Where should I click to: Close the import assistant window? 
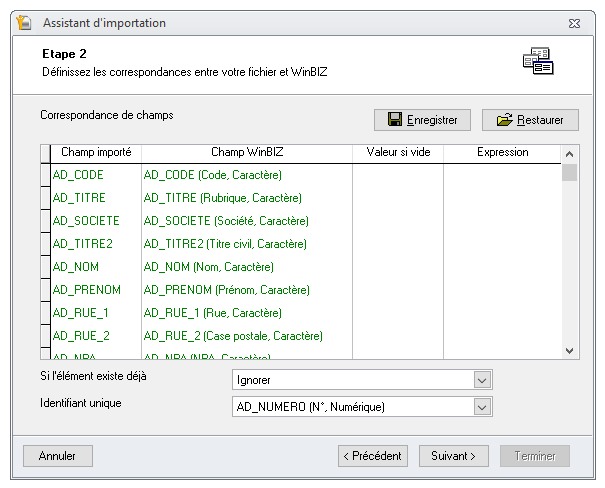[573, 23]
